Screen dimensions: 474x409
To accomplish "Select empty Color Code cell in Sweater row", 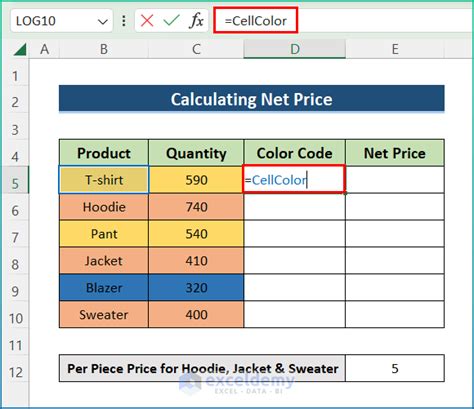I will pyautogui.click(x=295, y=315).
